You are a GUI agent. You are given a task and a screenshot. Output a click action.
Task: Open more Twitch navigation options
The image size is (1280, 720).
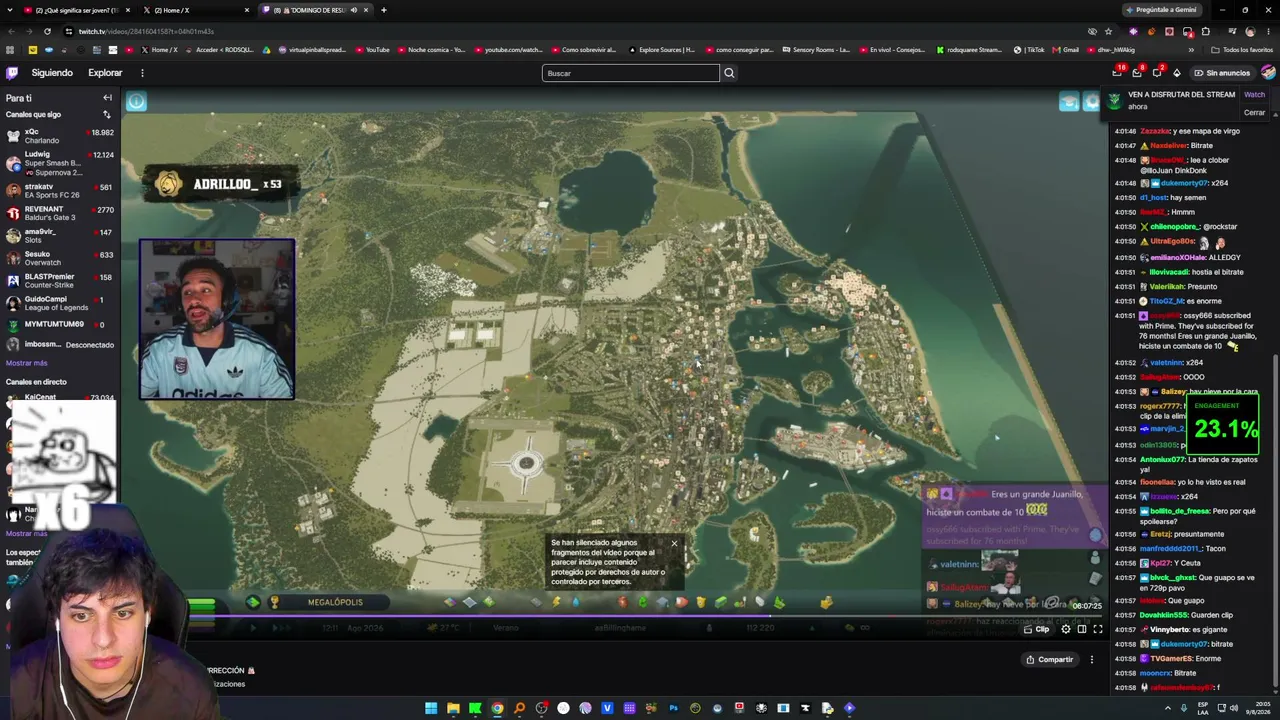(142, 73)
